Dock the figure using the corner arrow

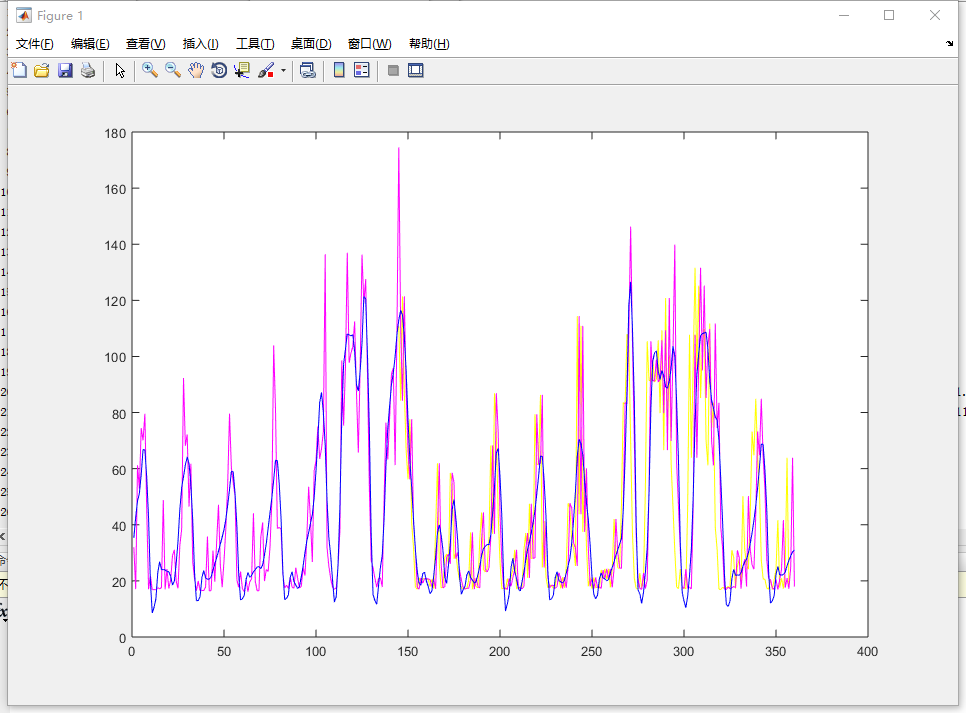click(x=949, y=43)
